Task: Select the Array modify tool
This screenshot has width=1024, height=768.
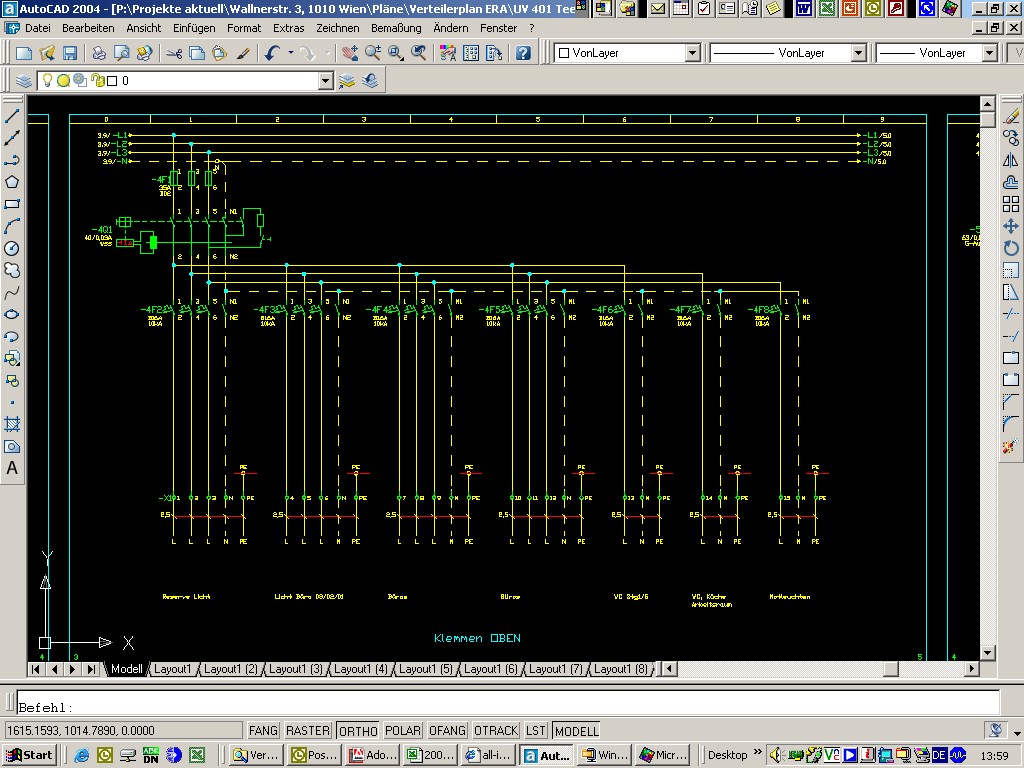Action: pos(1011,204)
